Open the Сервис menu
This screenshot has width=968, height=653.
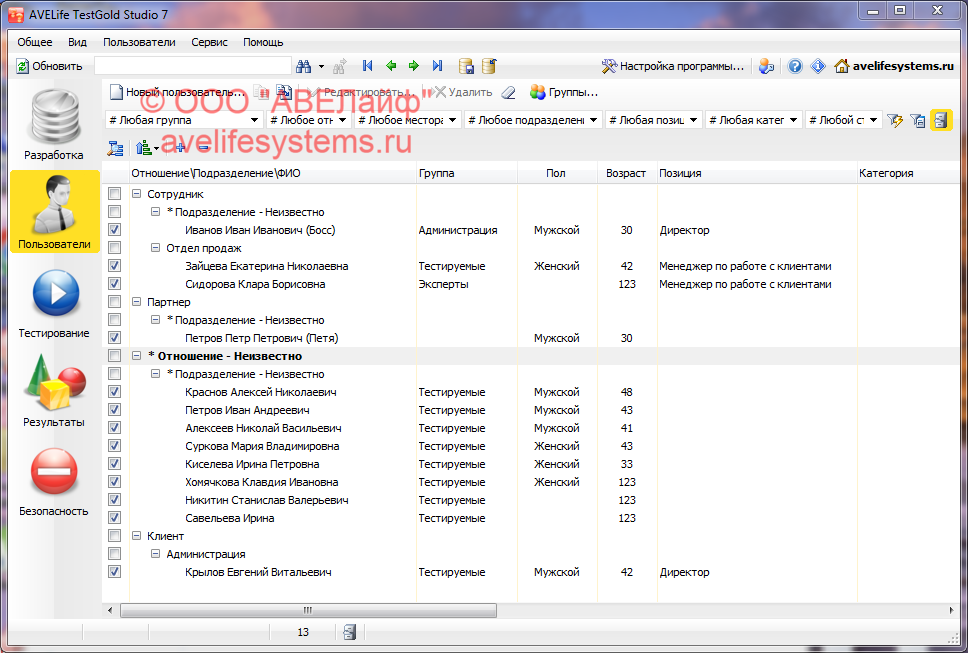click(209, 42)
